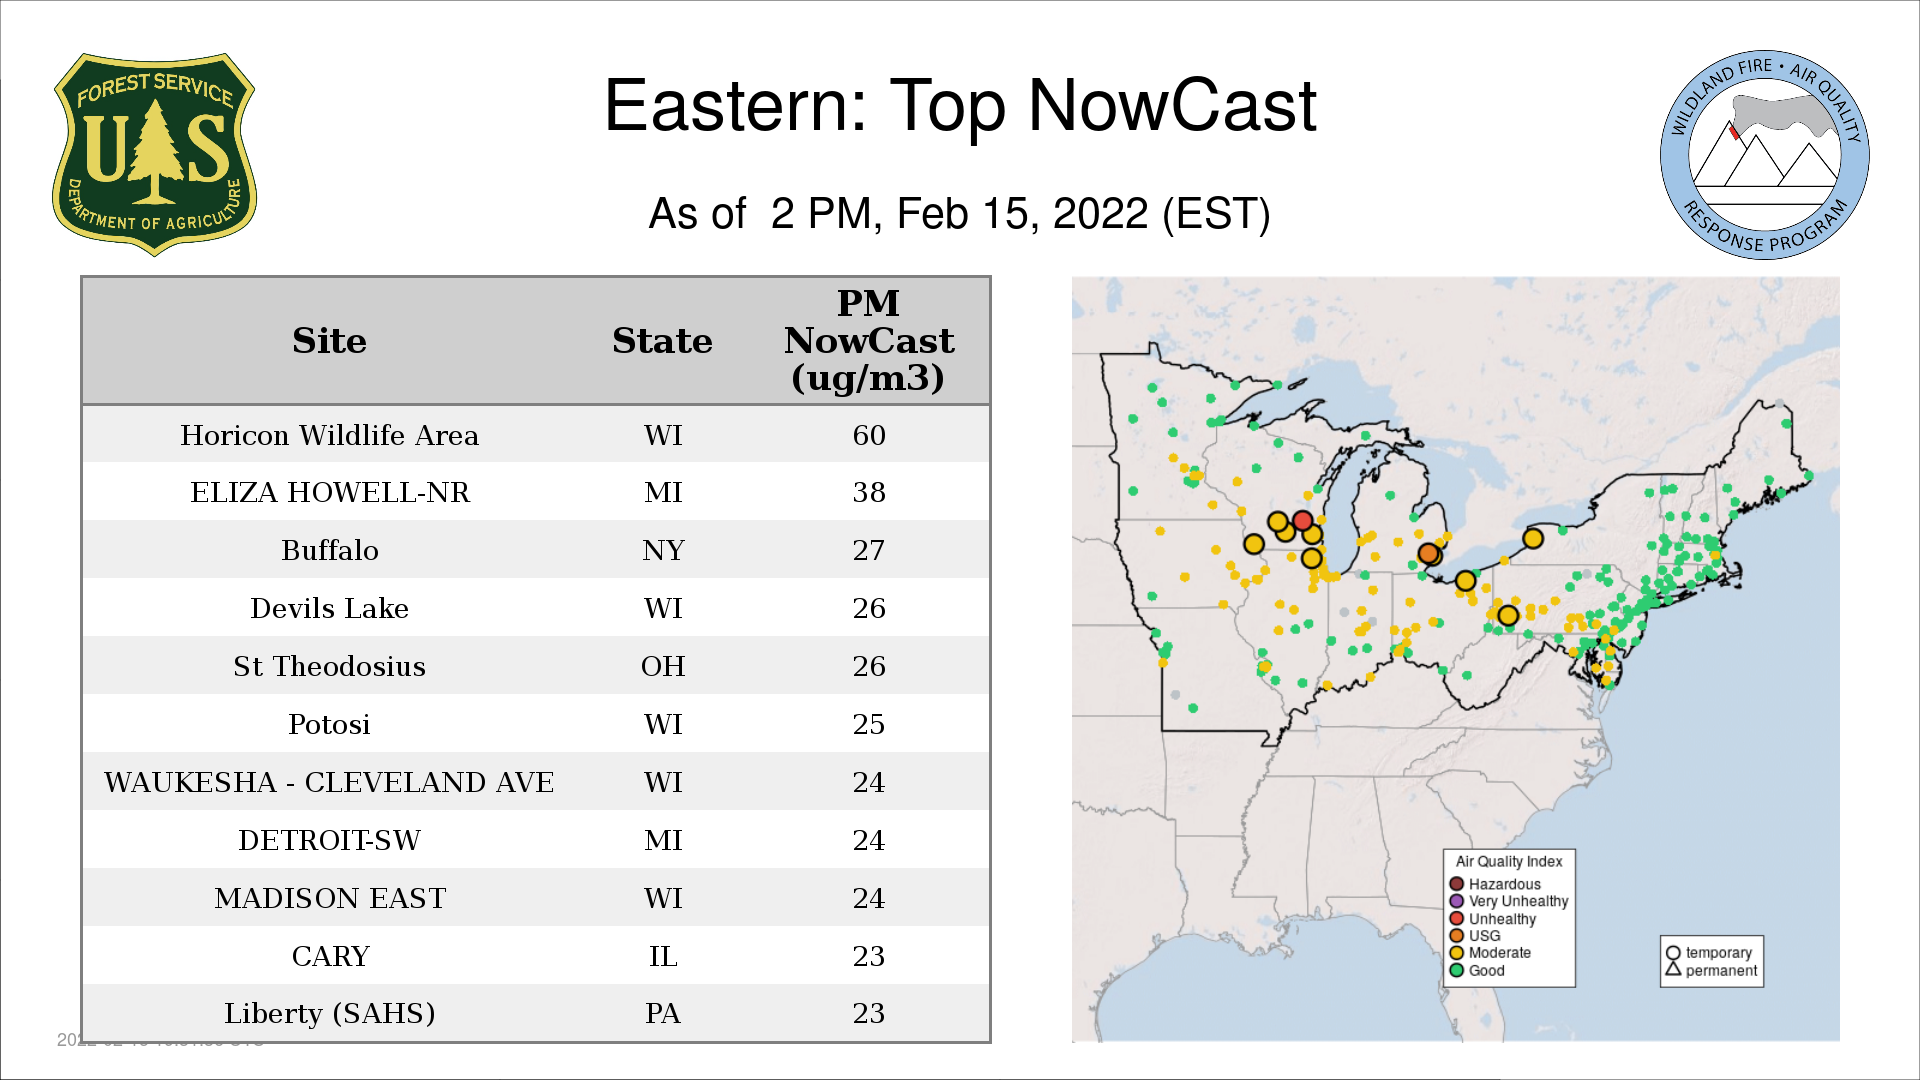Click the State column header
This screenshot has width=1920, height=1080.
[662, 341]
